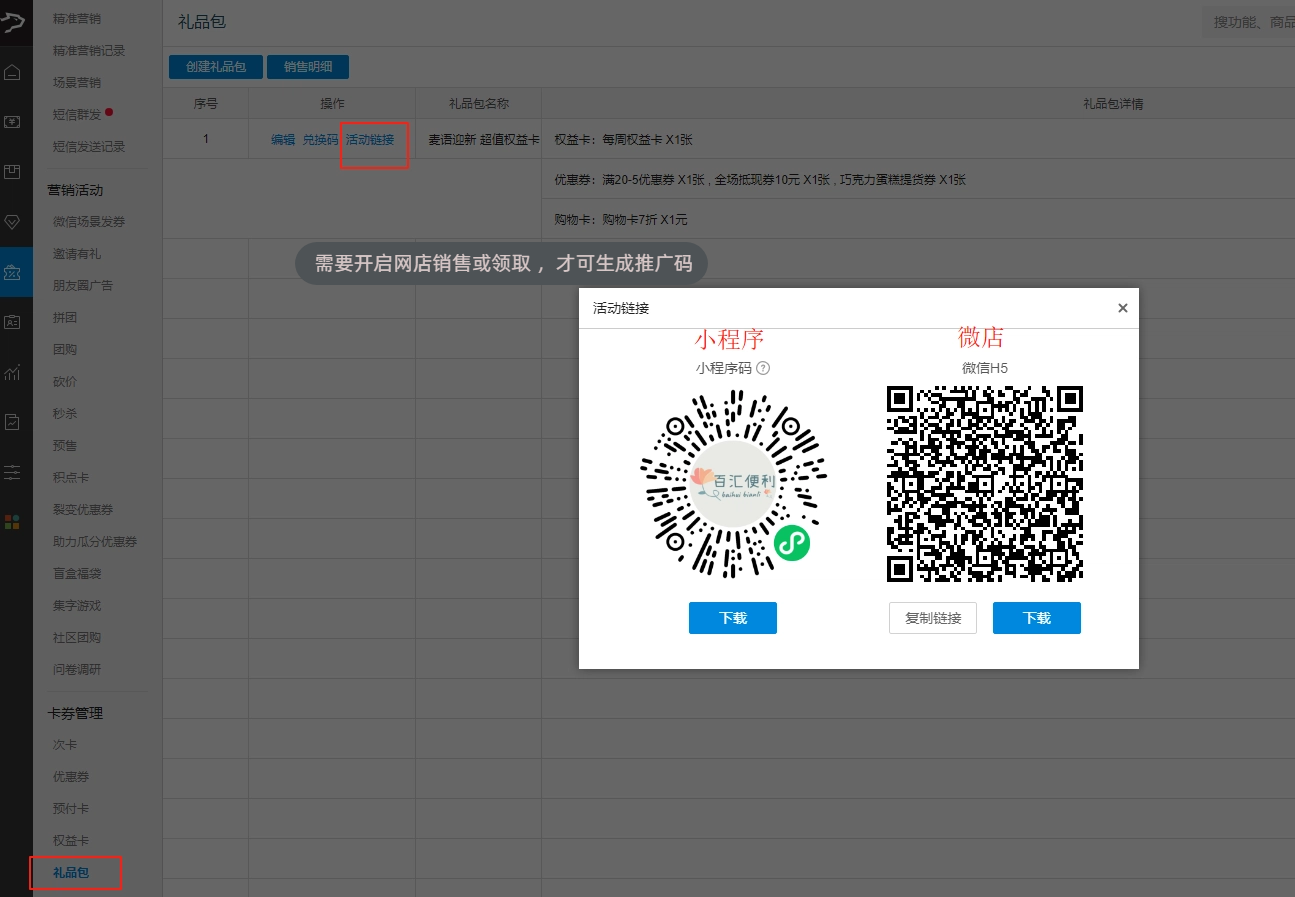Open 优惠券 under 卡券管理
1295x897 pixels.
(71, 777)
